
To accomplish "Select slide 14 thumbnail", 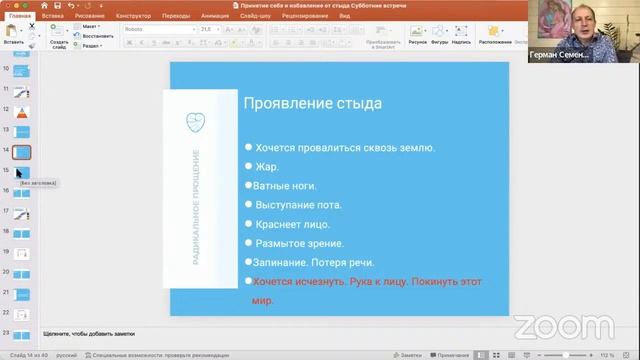I will 22,153.
